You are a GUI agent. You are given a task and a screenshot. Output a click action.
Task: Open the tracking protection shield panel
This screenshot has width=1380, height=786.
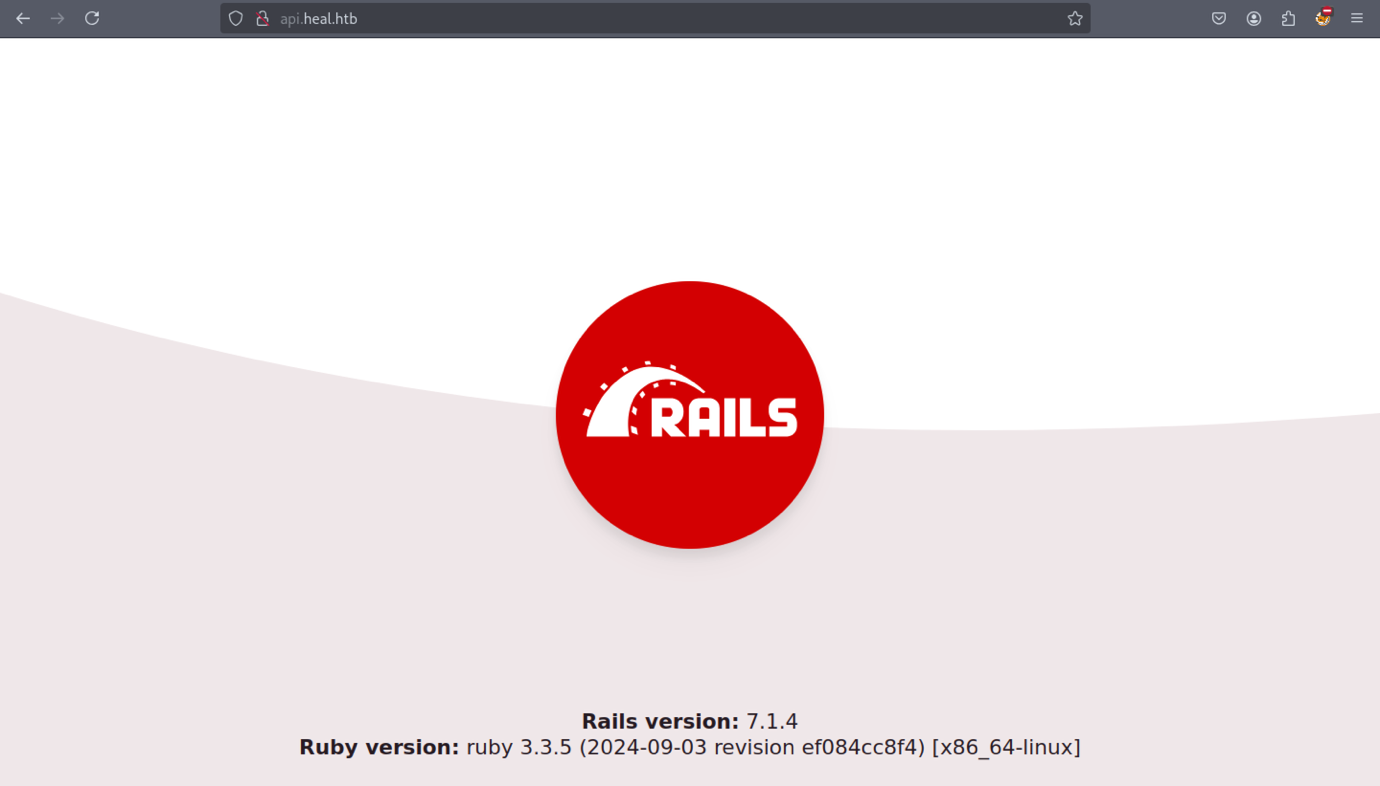(x=236, y=18)
